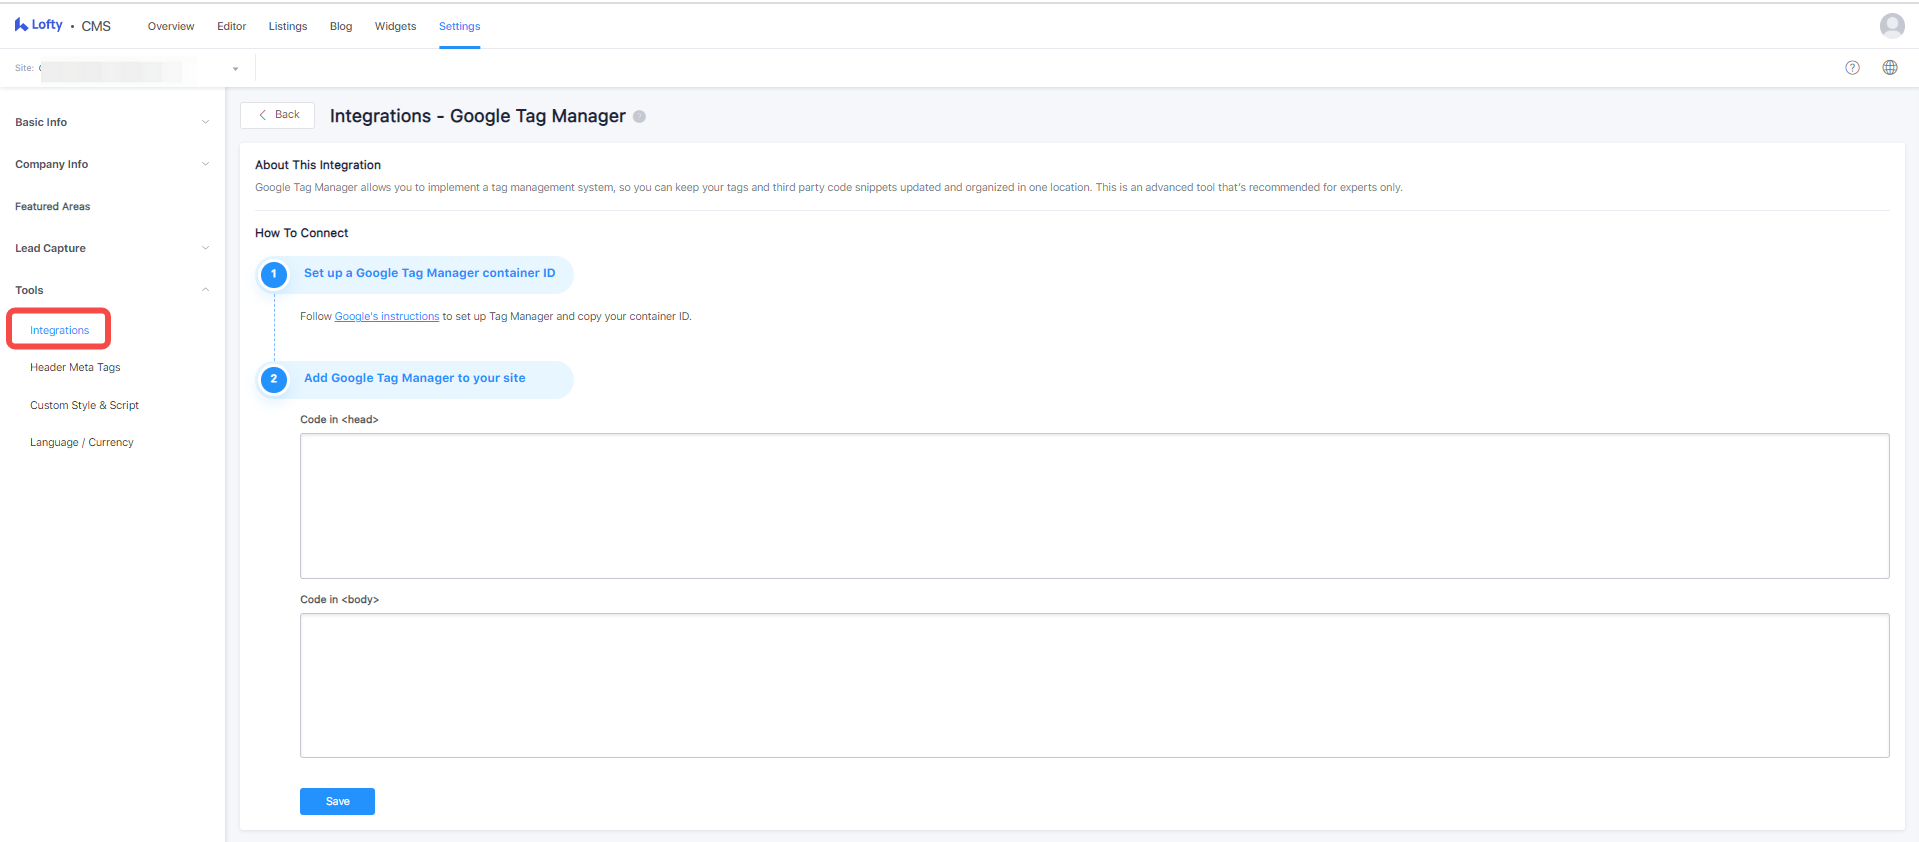Open Language / Currency settings
Screen dimensions: 1919x842
81,442
